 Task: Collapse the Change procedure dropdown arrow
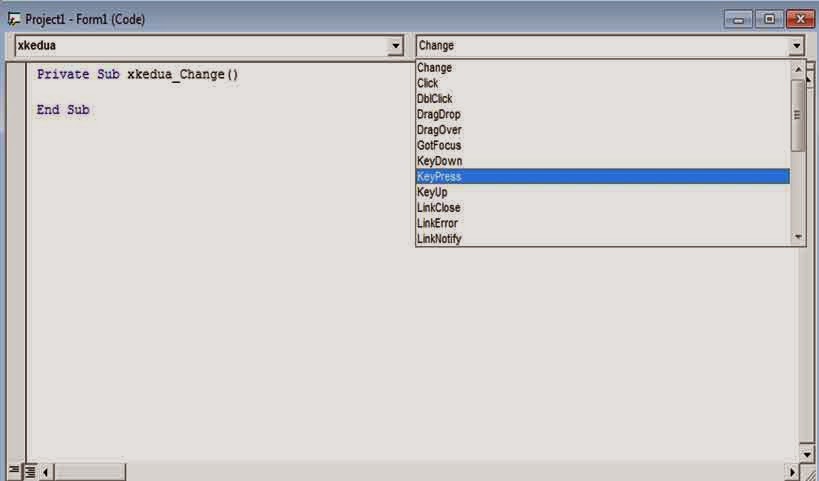coord(796,46)
